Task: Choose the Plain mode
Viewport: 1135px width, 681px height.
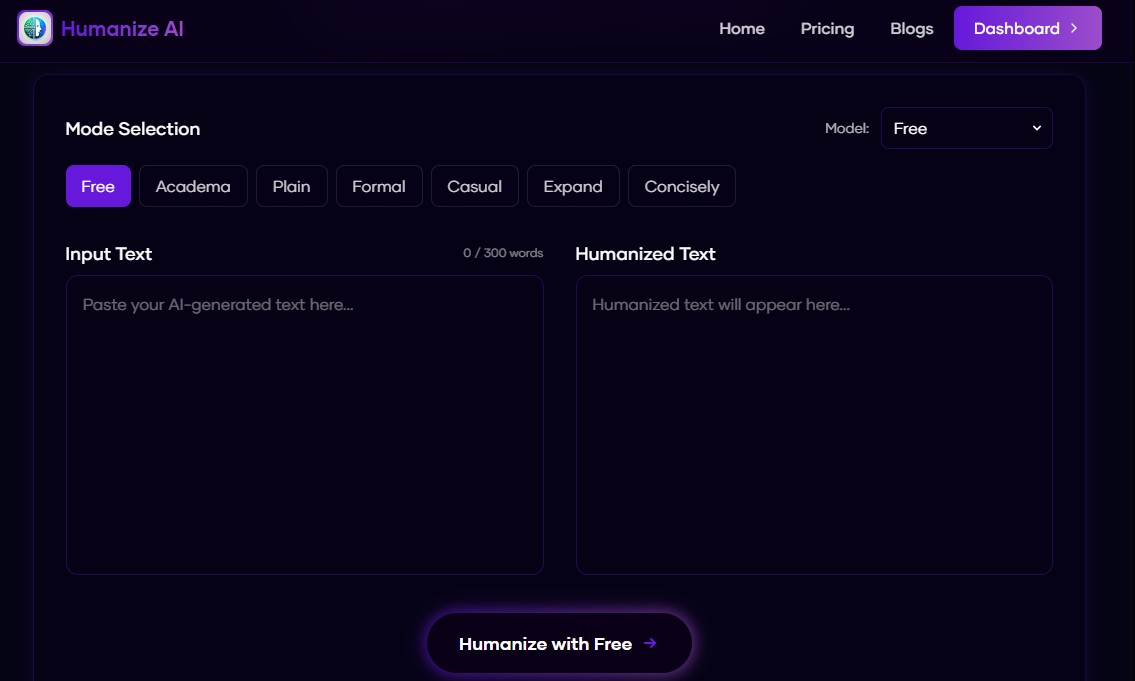Action: coord(291,186)
